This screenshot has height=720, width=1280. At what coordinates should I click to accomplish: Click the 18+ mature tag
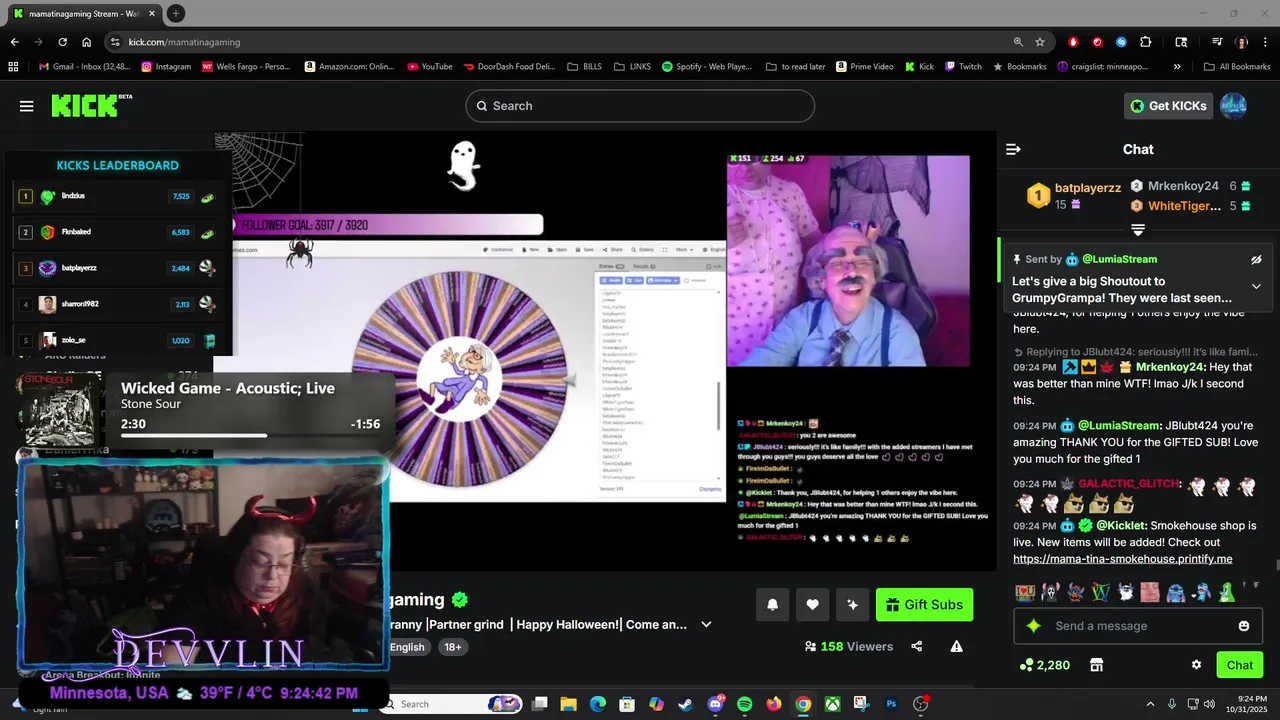pos(453,647)
